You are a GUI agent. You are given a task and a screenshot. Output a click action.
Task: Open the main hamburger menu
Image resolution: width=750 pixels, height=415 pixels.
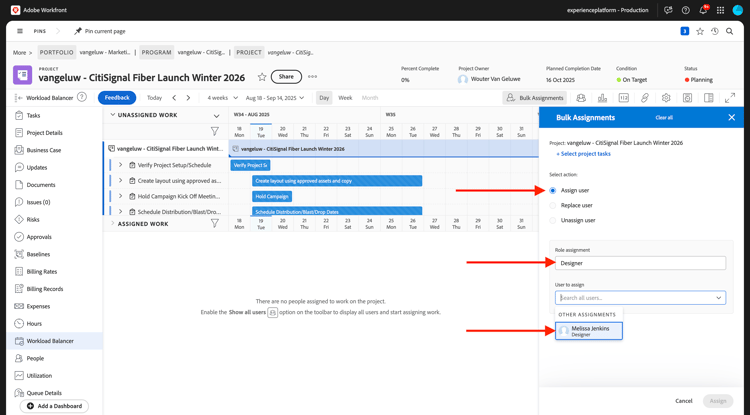click(x=20, y=31)
